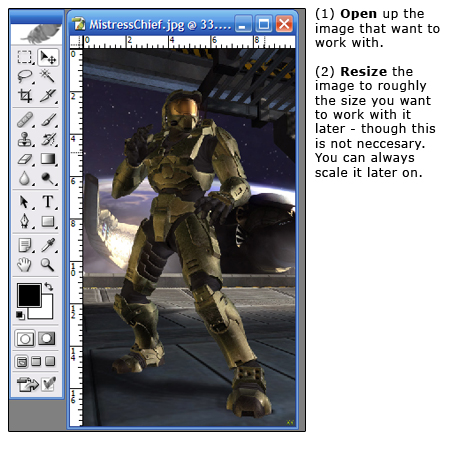Select the Clone Stamp tool
450x450 pixels.
pos(25,139)
